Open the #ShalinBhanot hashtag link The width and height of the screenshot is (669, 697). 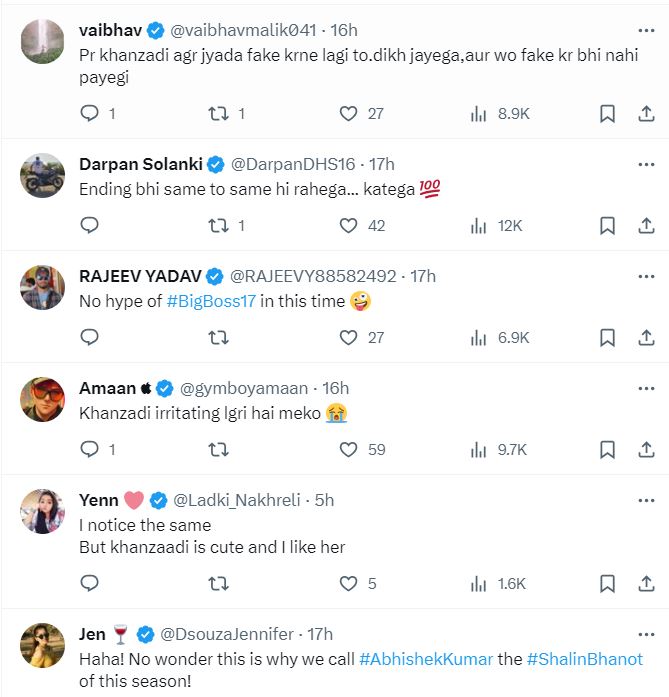585,660
